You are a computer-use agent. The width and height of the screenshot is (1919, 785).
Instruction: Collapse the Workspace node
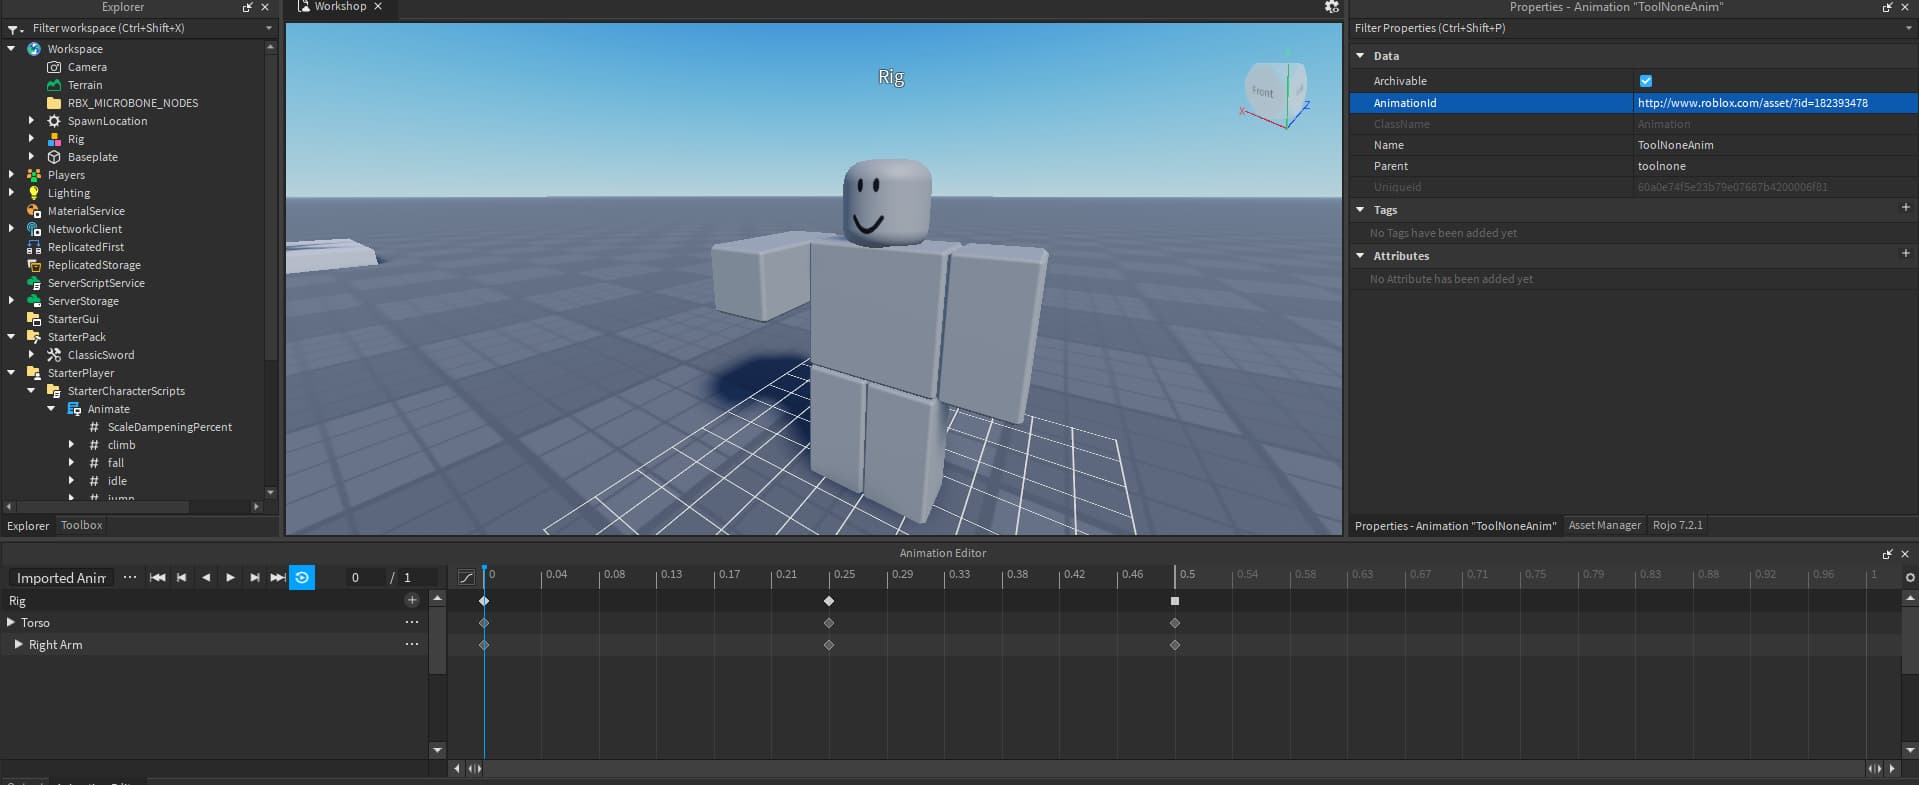click(x=11, y=48)
